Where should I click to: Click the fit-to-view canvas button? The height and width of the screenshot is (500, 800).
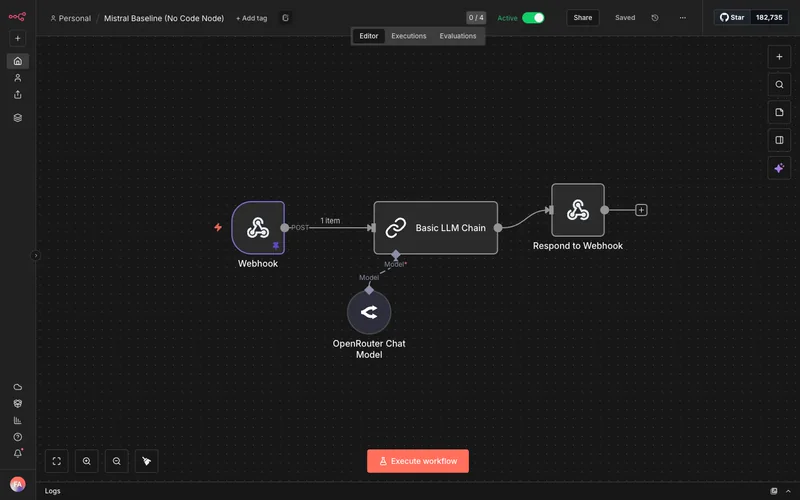pos(57,461)
